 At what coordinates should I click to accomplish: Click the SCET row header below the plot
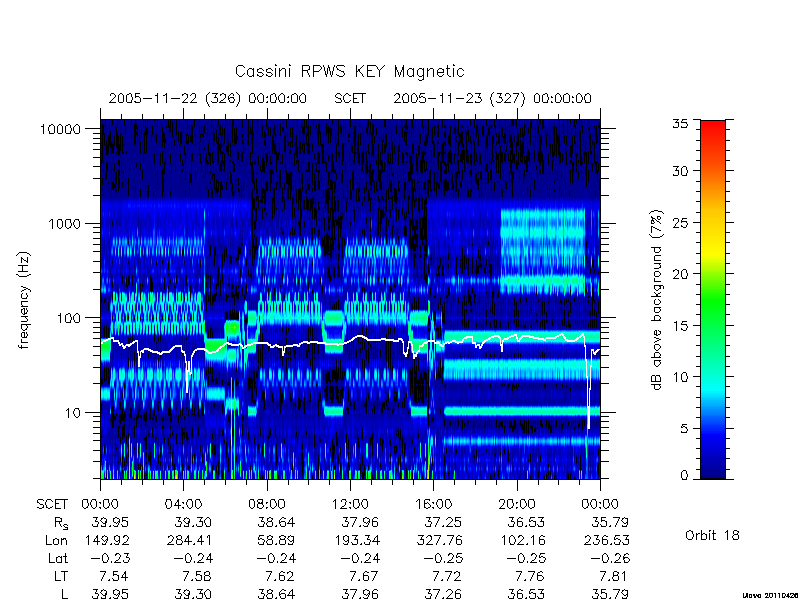(52, 504)
